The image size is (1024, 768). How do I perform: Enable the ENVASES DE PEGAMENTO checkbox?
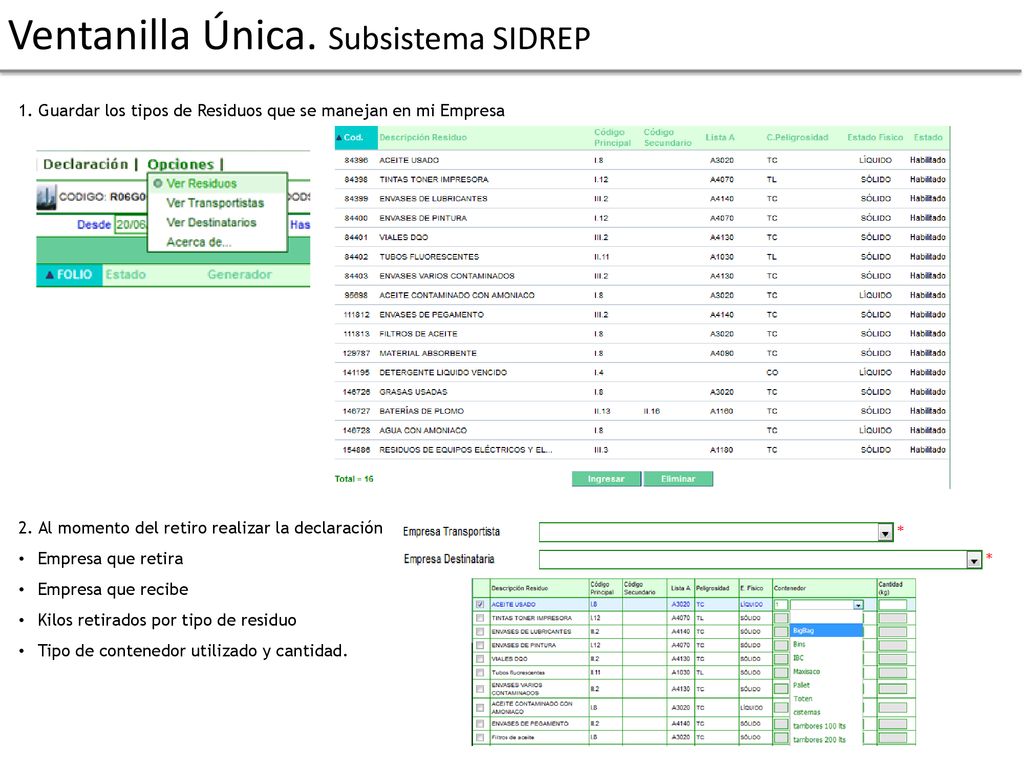click(x=480, y=724)
